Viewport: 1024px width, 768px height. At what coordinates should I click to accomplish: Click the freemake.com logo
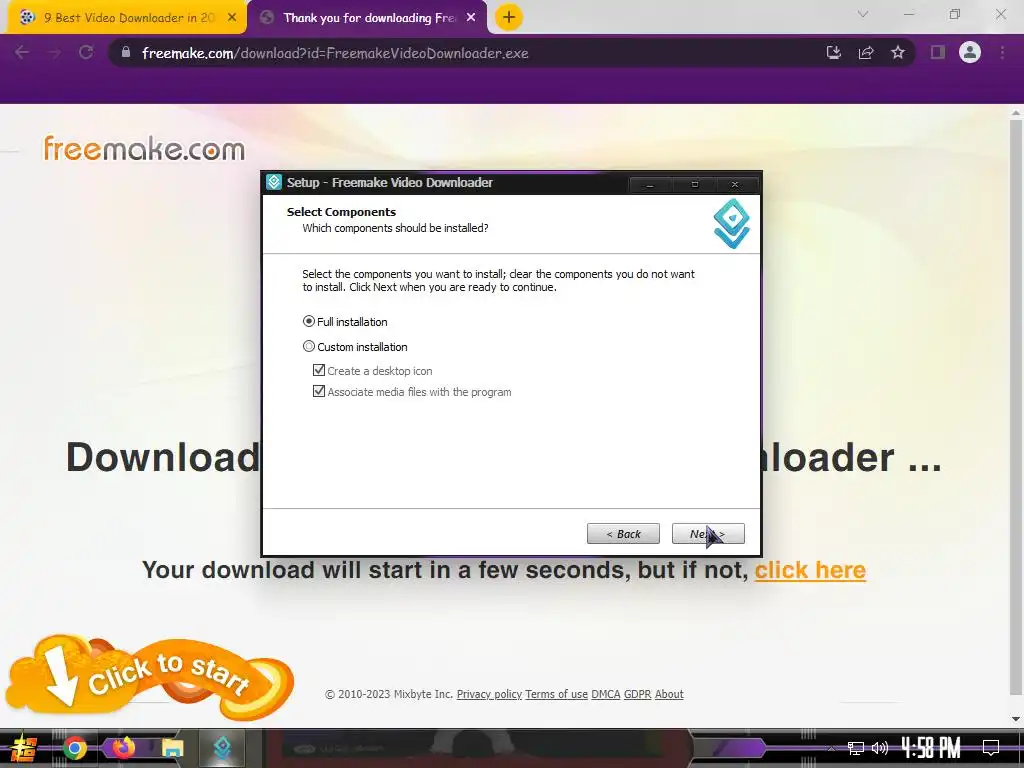(144, 149)
